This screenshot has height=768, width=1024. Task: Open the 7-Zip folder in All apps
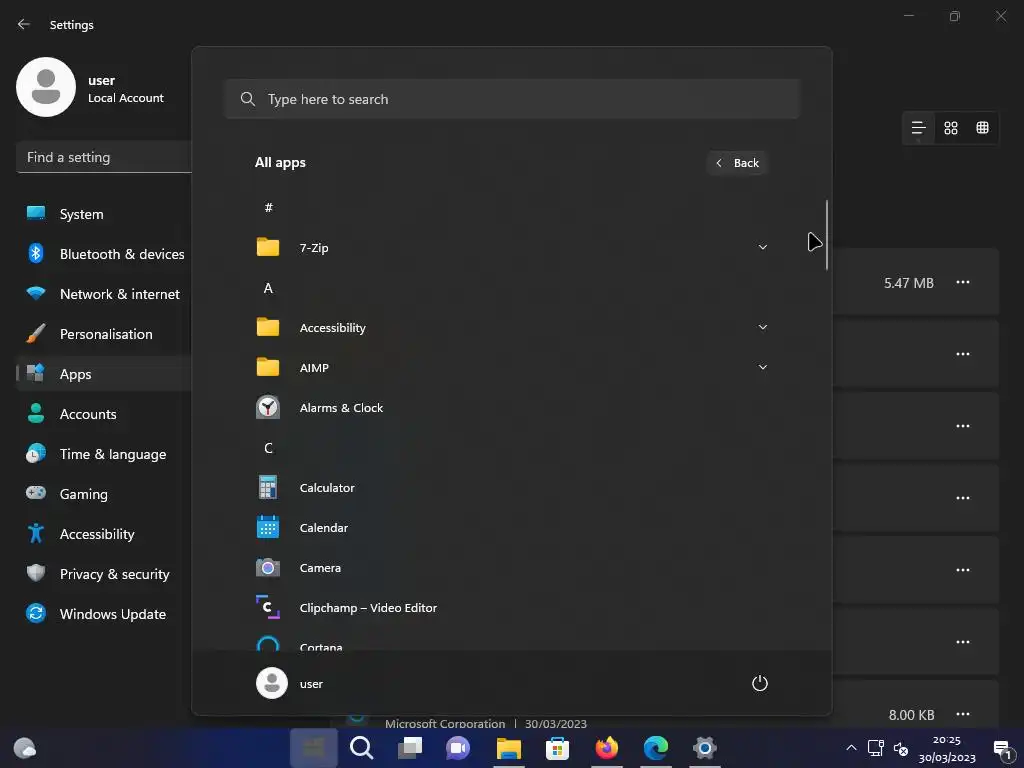click(511, 248)
